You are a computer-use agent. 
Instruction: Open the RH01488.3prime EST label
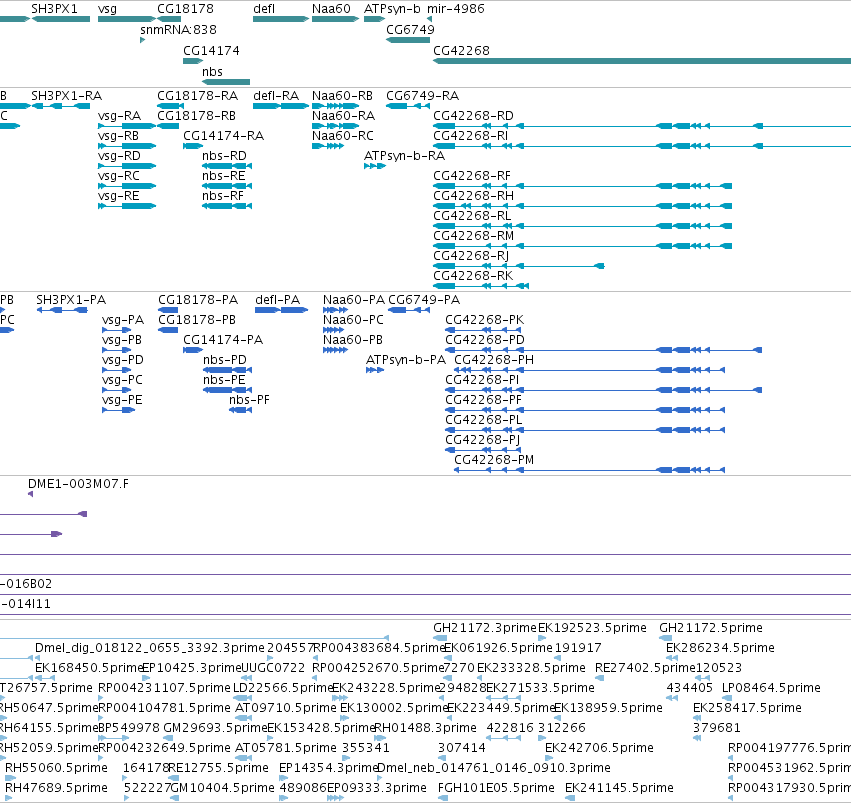(426, 728)
